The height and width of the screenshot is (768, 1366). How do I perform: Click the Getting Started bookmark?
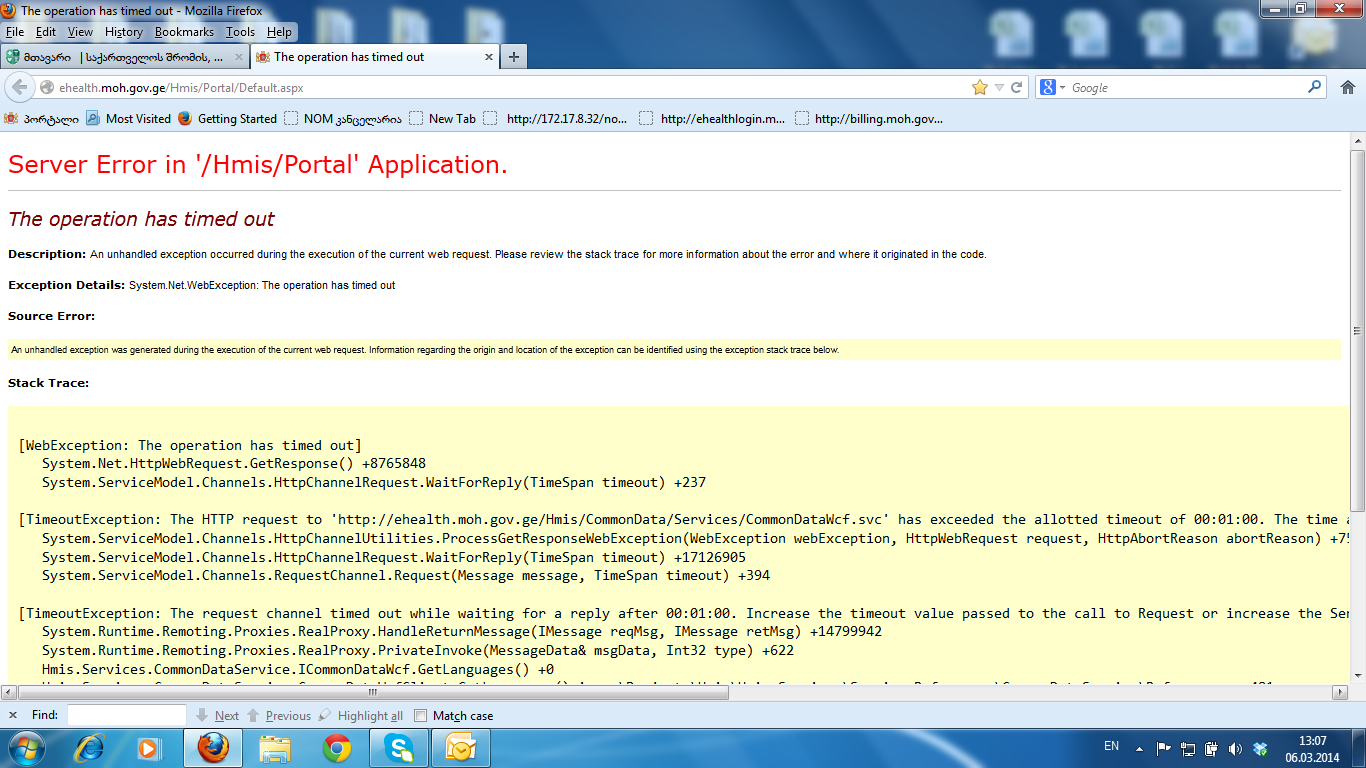click(227, 119)
